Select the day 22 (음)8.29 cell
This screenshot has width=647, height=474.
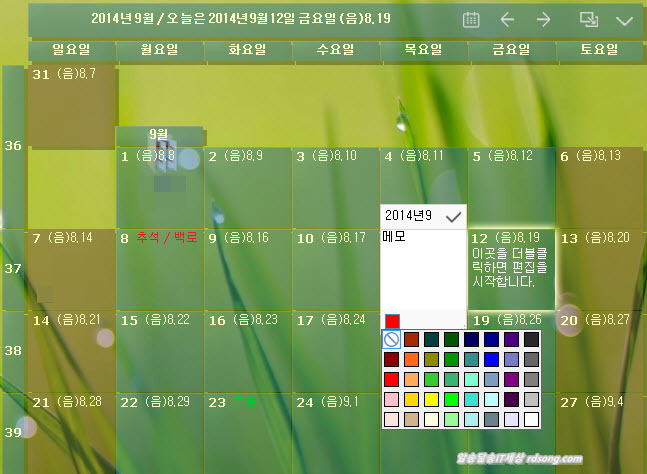click(160, 433)
